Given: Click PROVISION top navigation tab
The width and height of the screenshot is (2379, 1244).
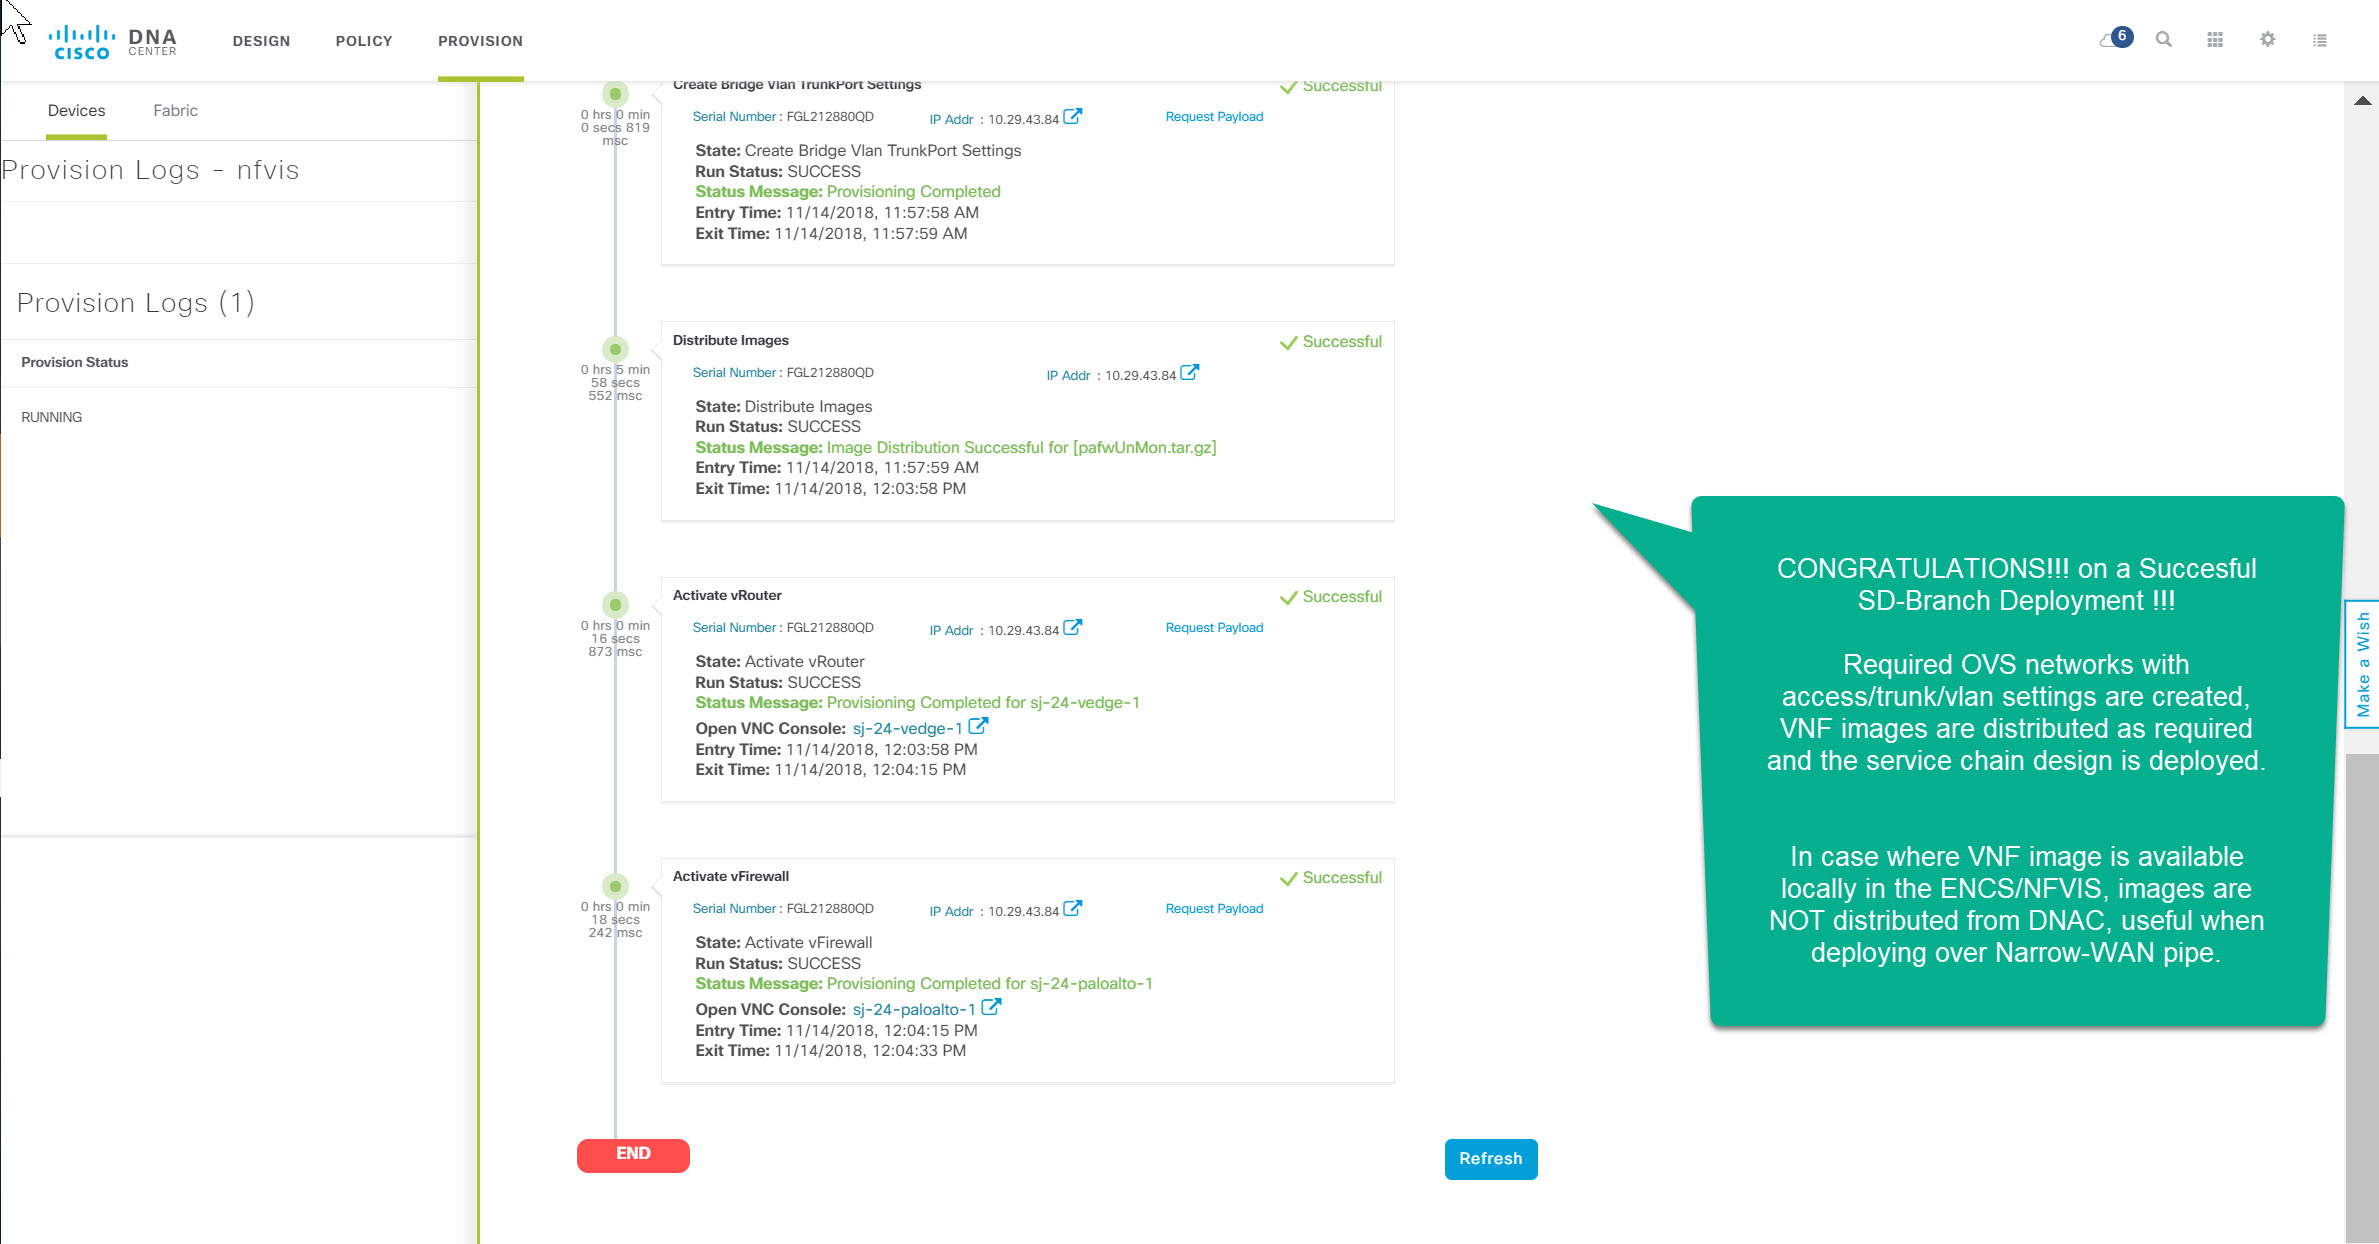Looking at the screenshot, I should pos(480,41).
